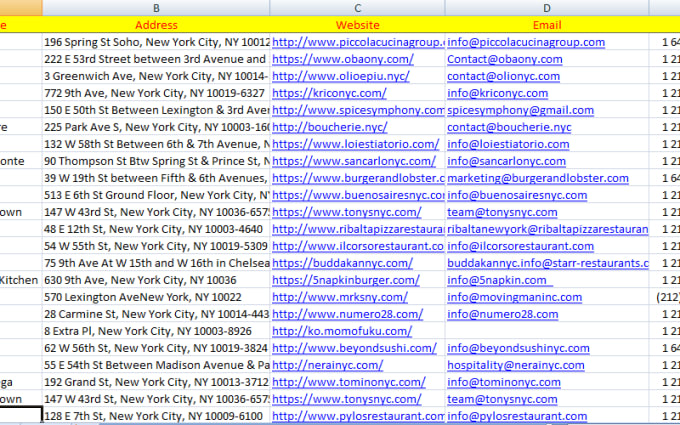Click email info@buenosairesnyc.com
Image resolution: width=680 pixels, height=425 pixels.
pyautogui.click(x=517, y=195)
